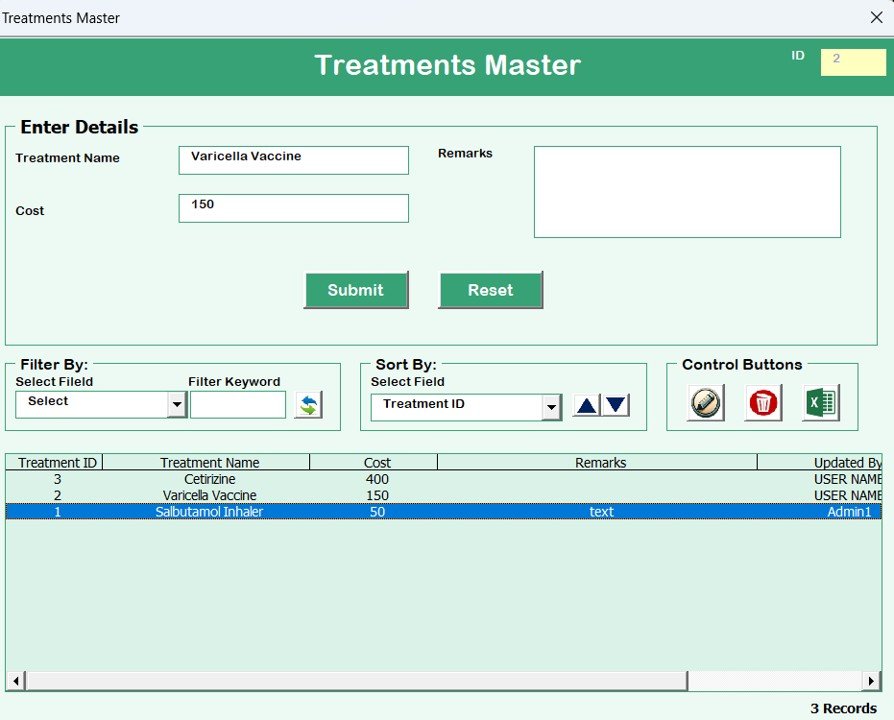Select the Varicella Vaccine row in list
894x720 pixels.
point(444,495)
